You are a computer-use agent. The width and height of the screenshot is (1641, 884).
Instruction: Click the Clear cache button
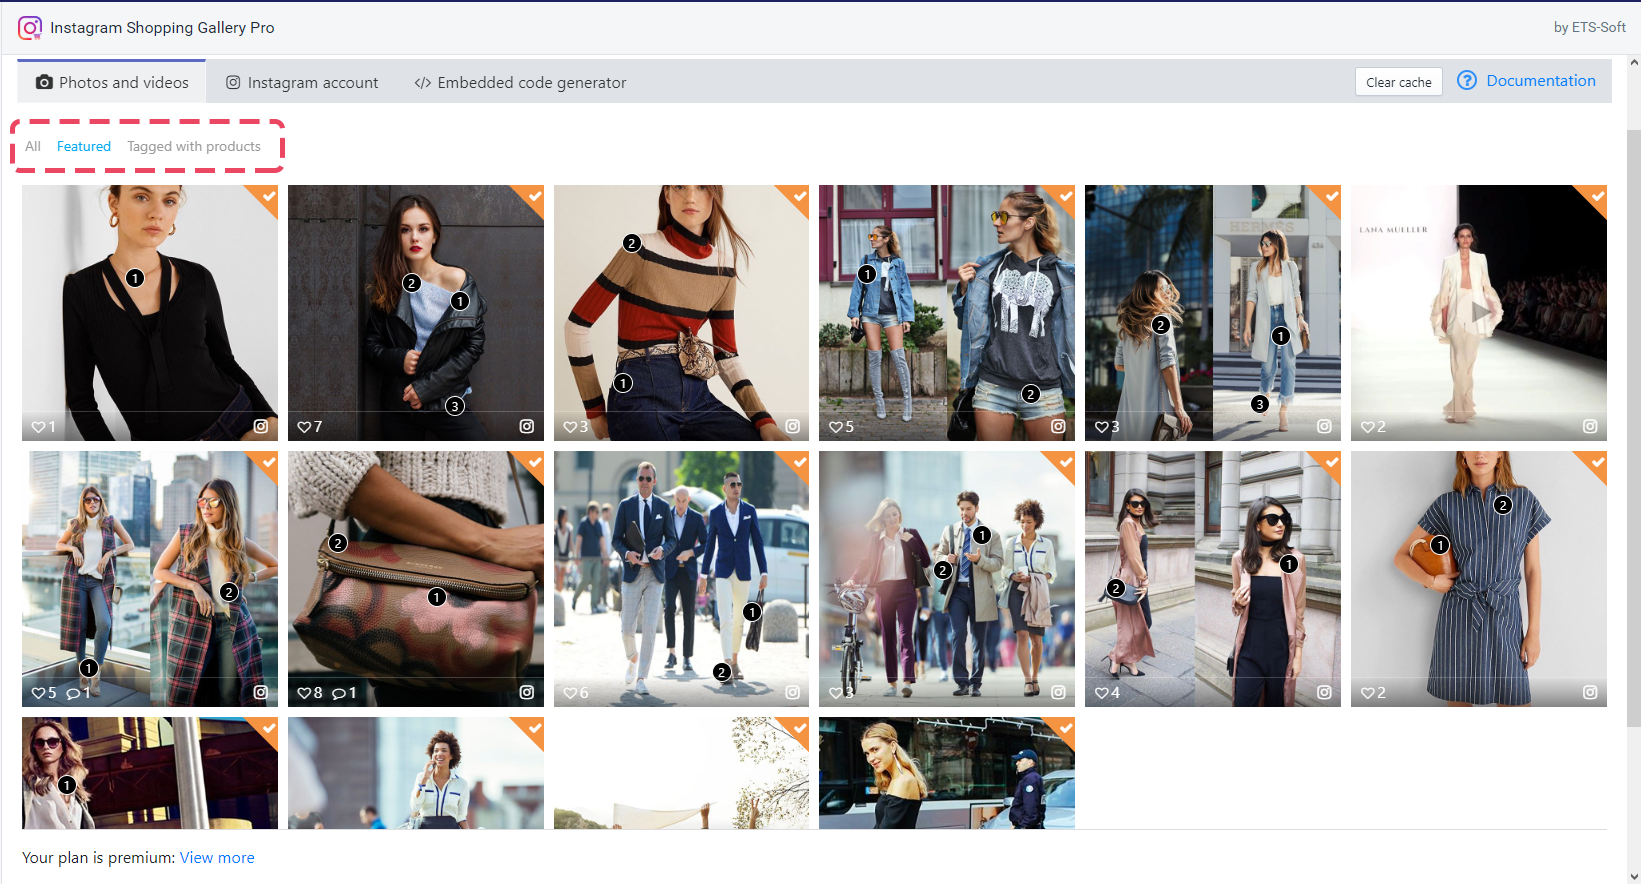pos(1398,82)
